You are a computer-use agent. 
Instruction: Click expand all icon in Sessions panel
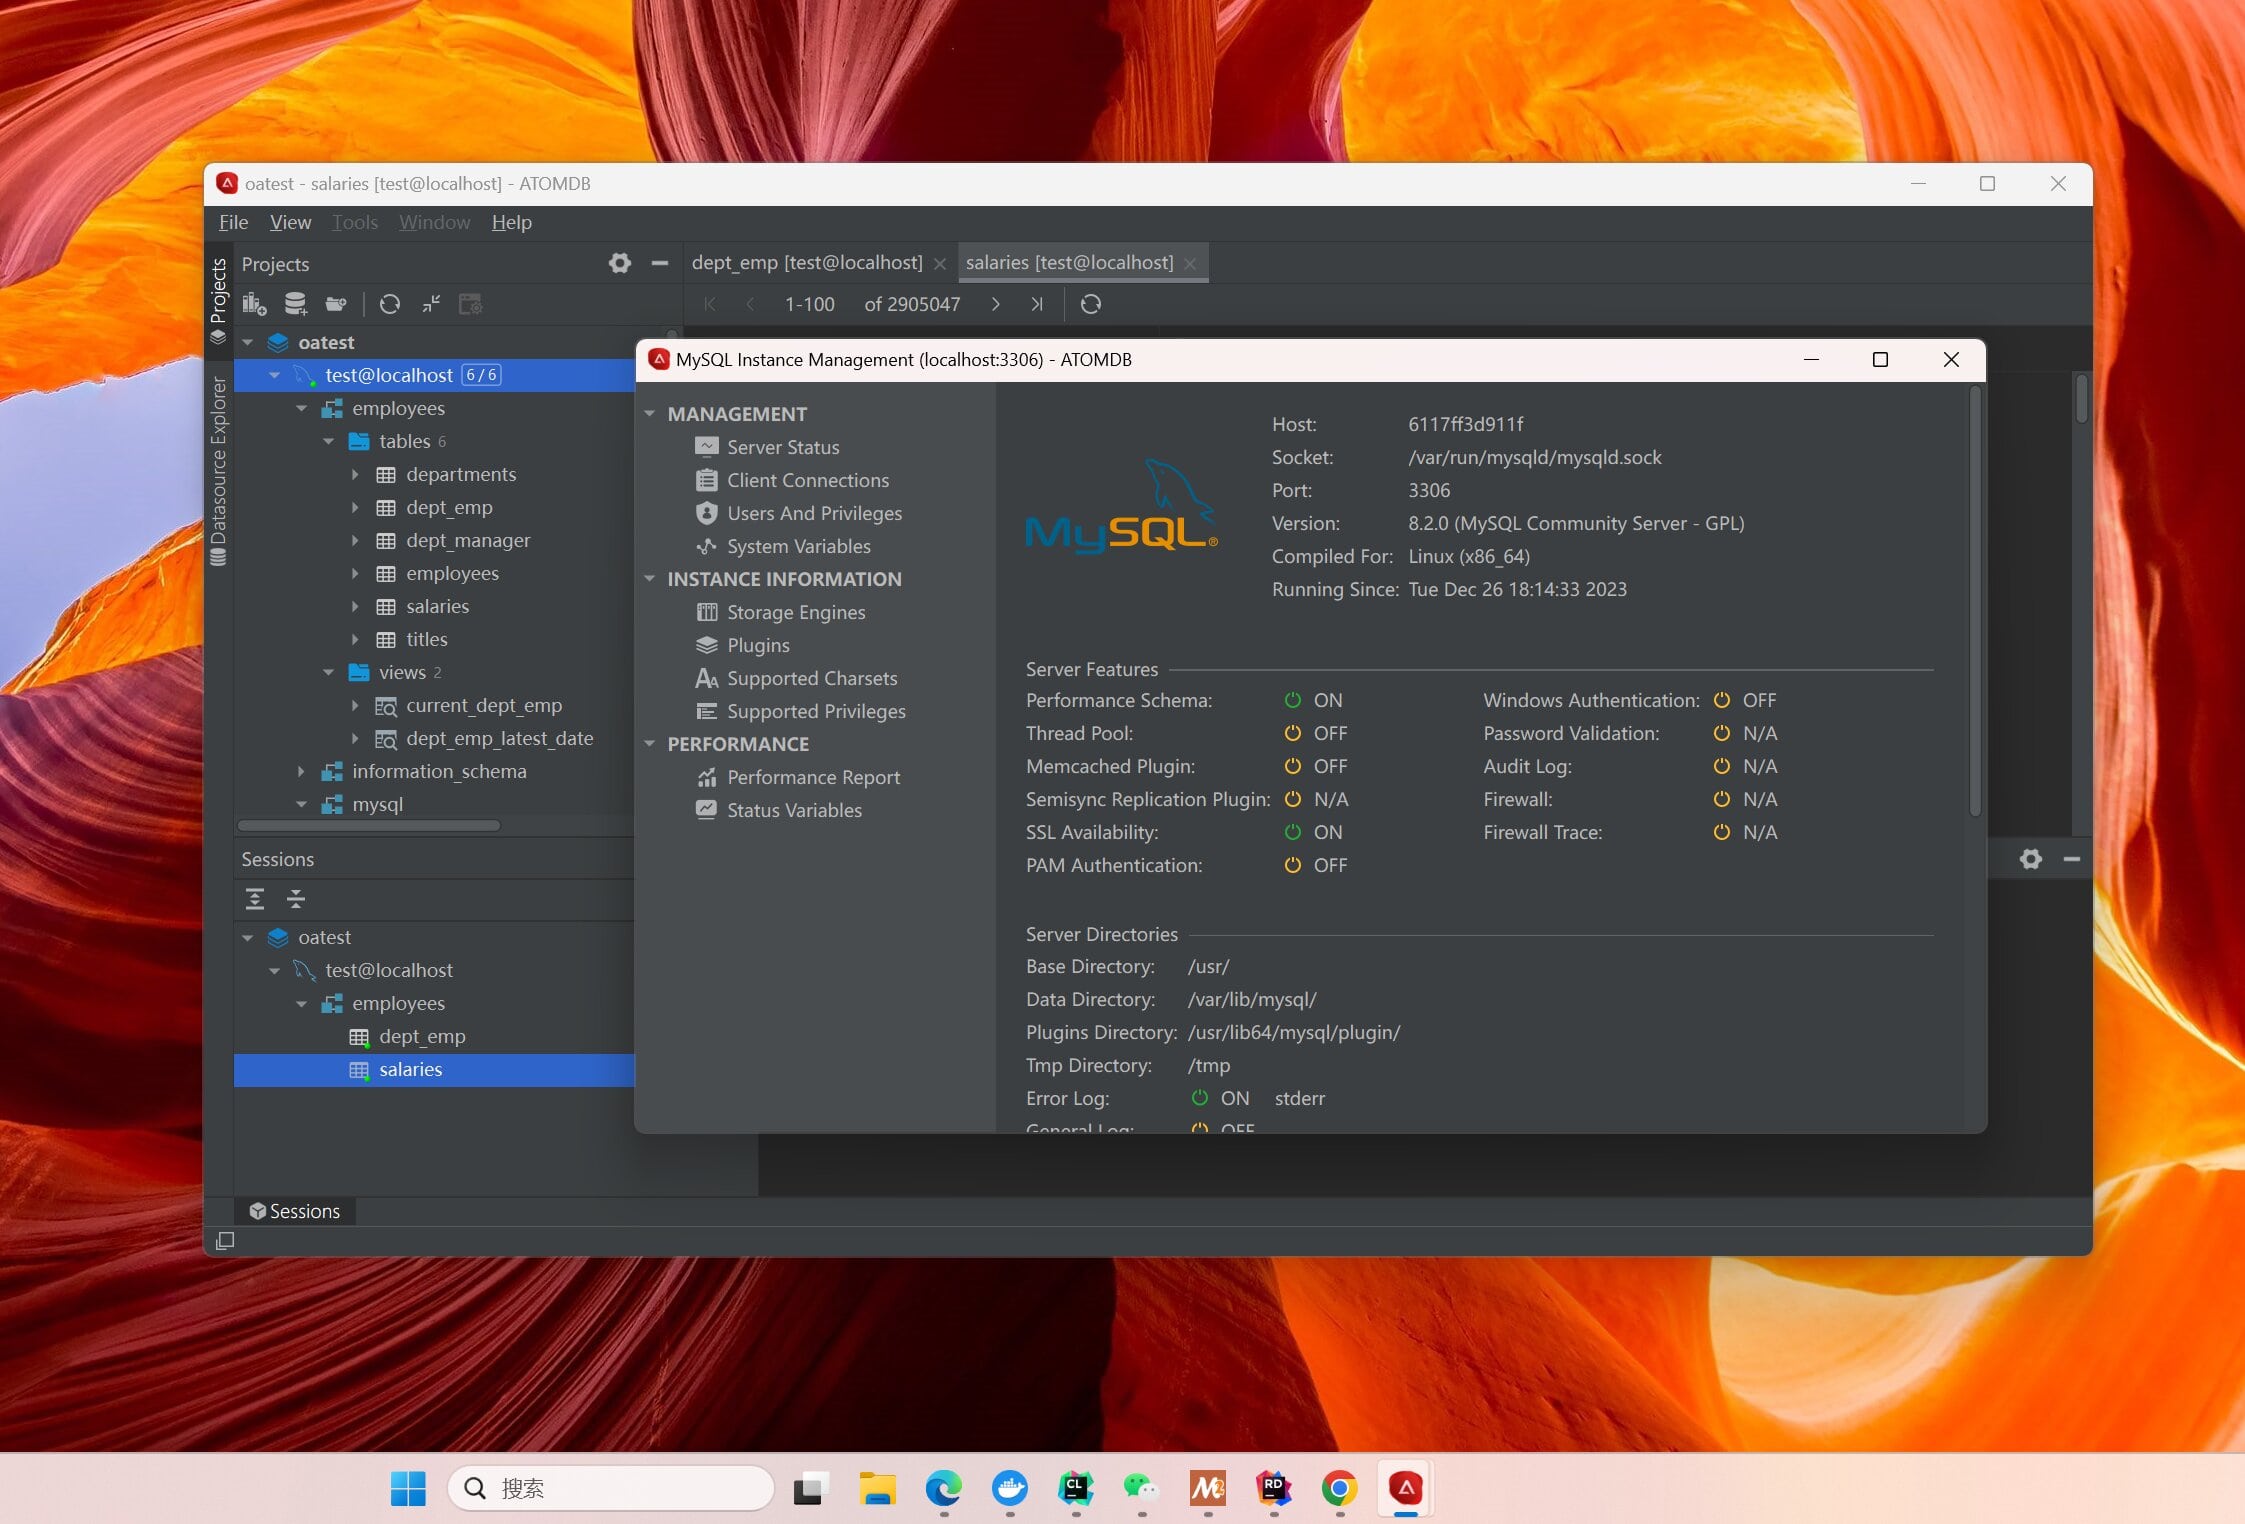pos(255,899)
